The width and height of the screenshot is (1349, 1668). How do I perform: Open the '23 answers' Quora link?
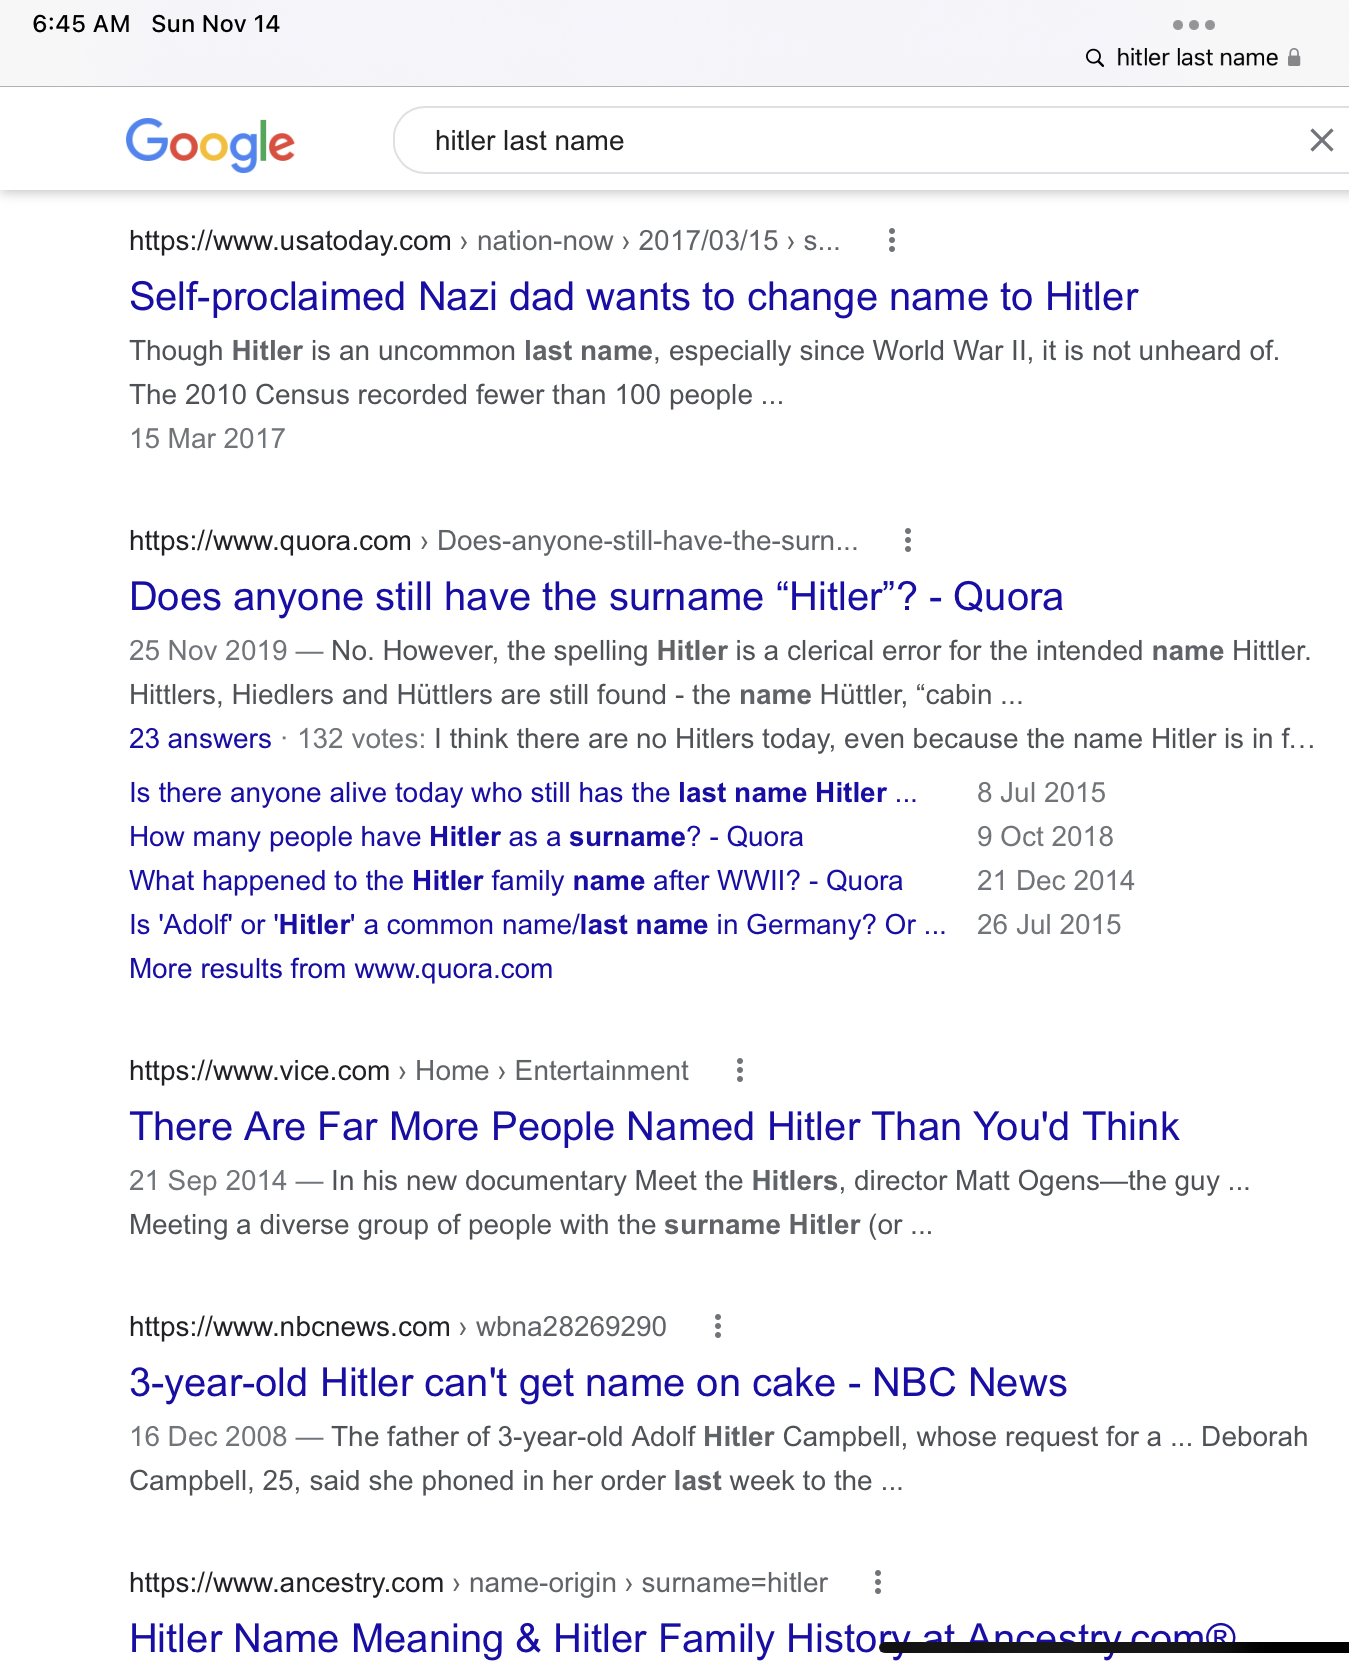200,739
